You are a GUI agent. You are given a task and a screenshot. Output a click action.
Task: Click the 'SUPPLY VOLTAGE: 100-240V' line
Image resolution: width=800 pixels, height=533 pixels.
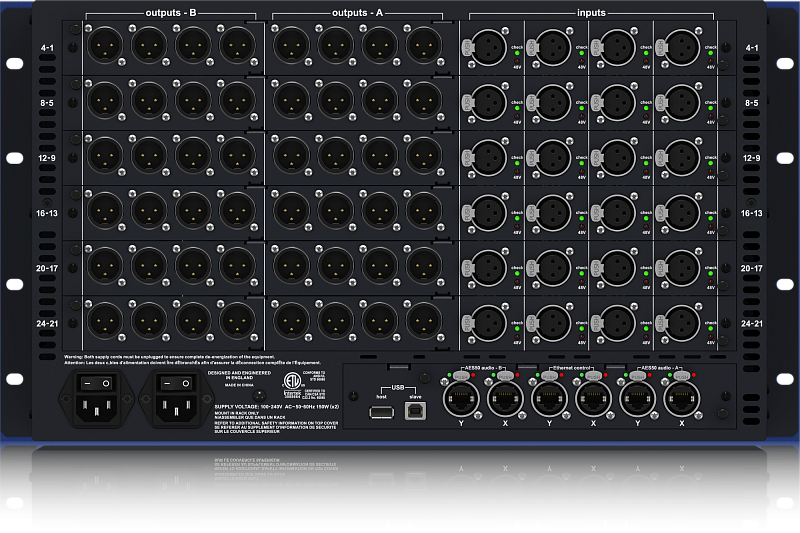[x=277, y=407]
